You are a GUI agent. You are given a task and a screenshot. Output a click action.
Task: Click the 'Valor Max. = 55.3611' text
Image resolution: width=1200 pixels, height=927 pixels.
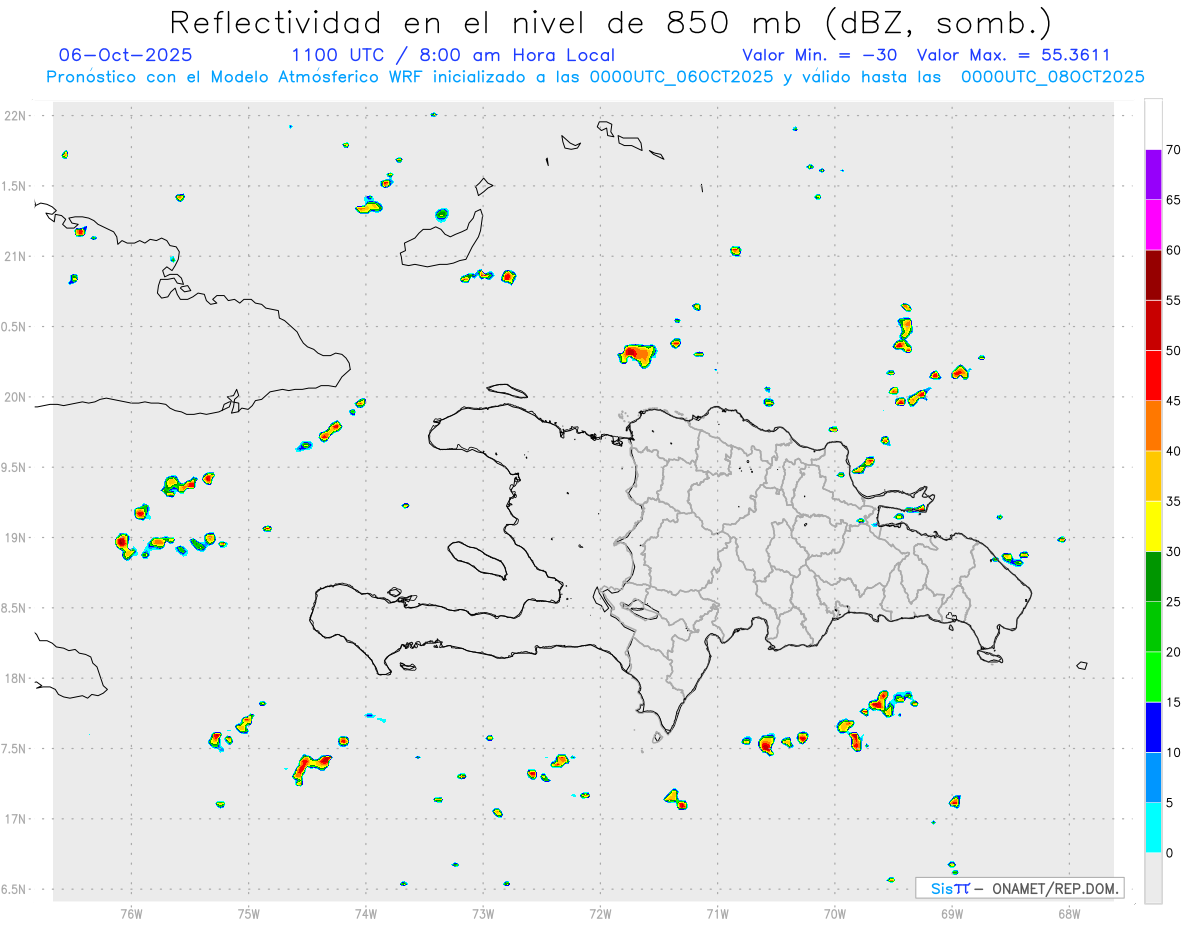coord(1013,55)
